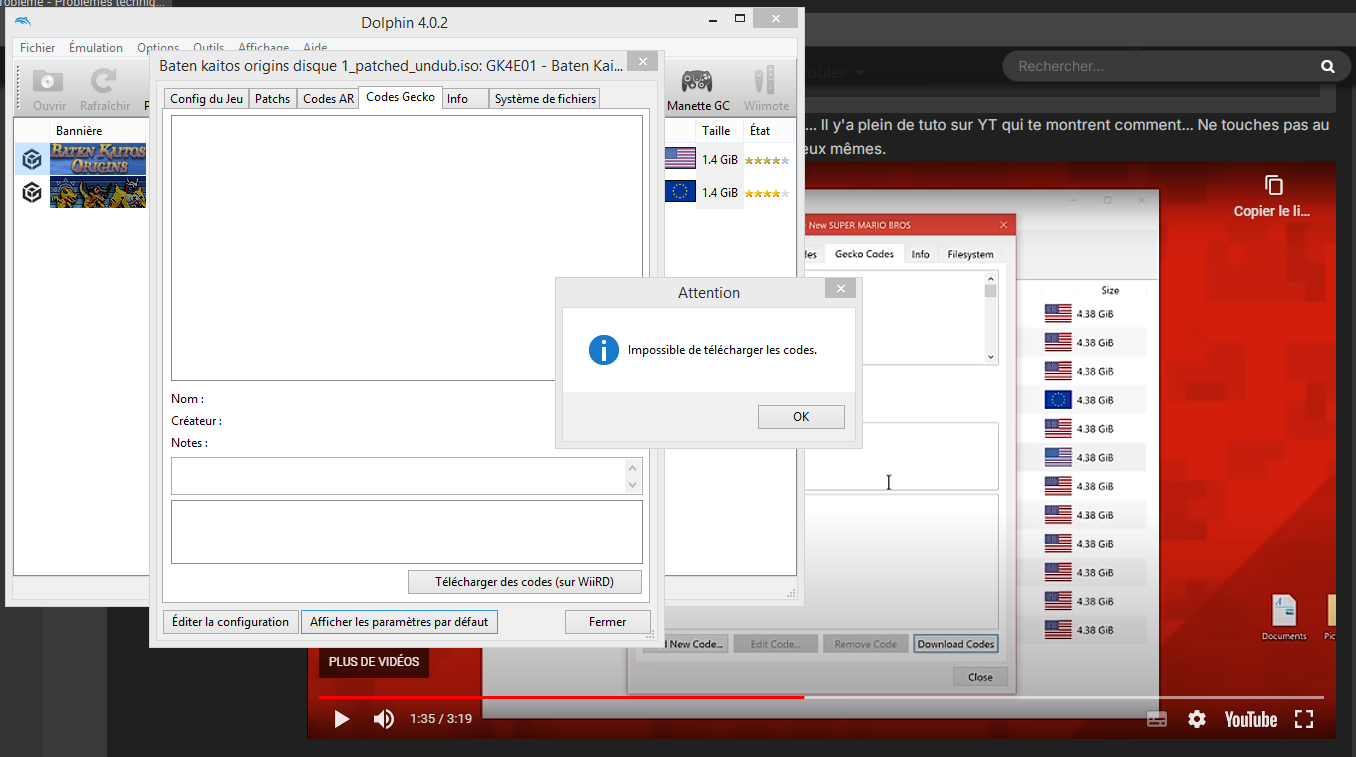Mute the video volume icon
The height and width of the screenshot is (757, 1356).
pos(384,719)
